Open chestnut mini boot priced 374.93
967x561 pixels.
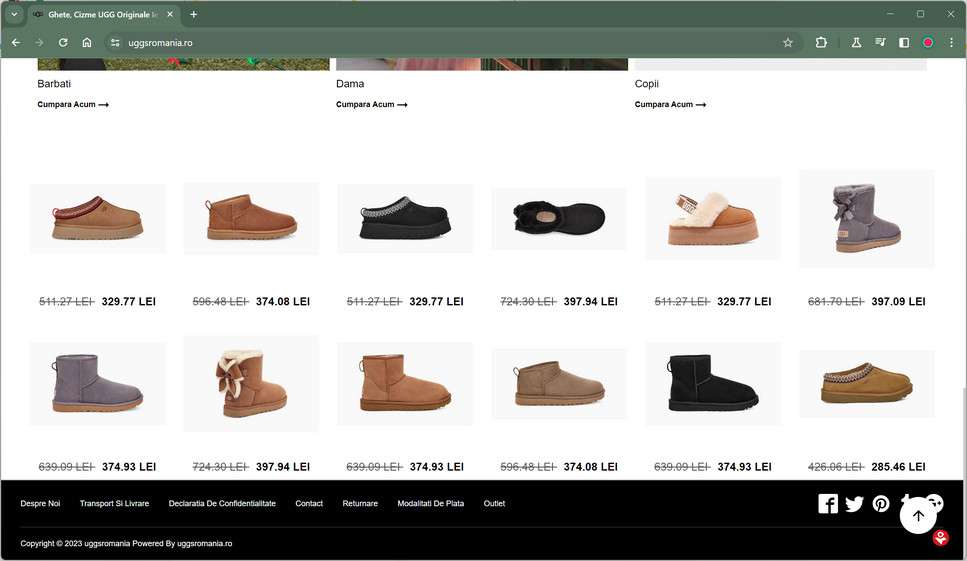coord(405,383)
